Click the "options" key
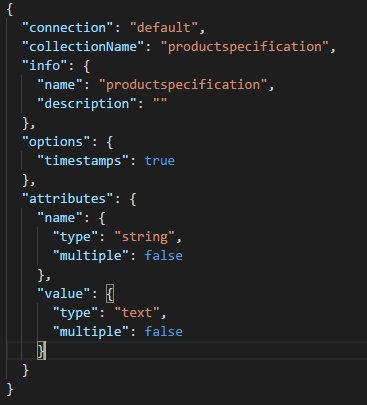This screenshot has height=405, width=367. tap(56, 142)
